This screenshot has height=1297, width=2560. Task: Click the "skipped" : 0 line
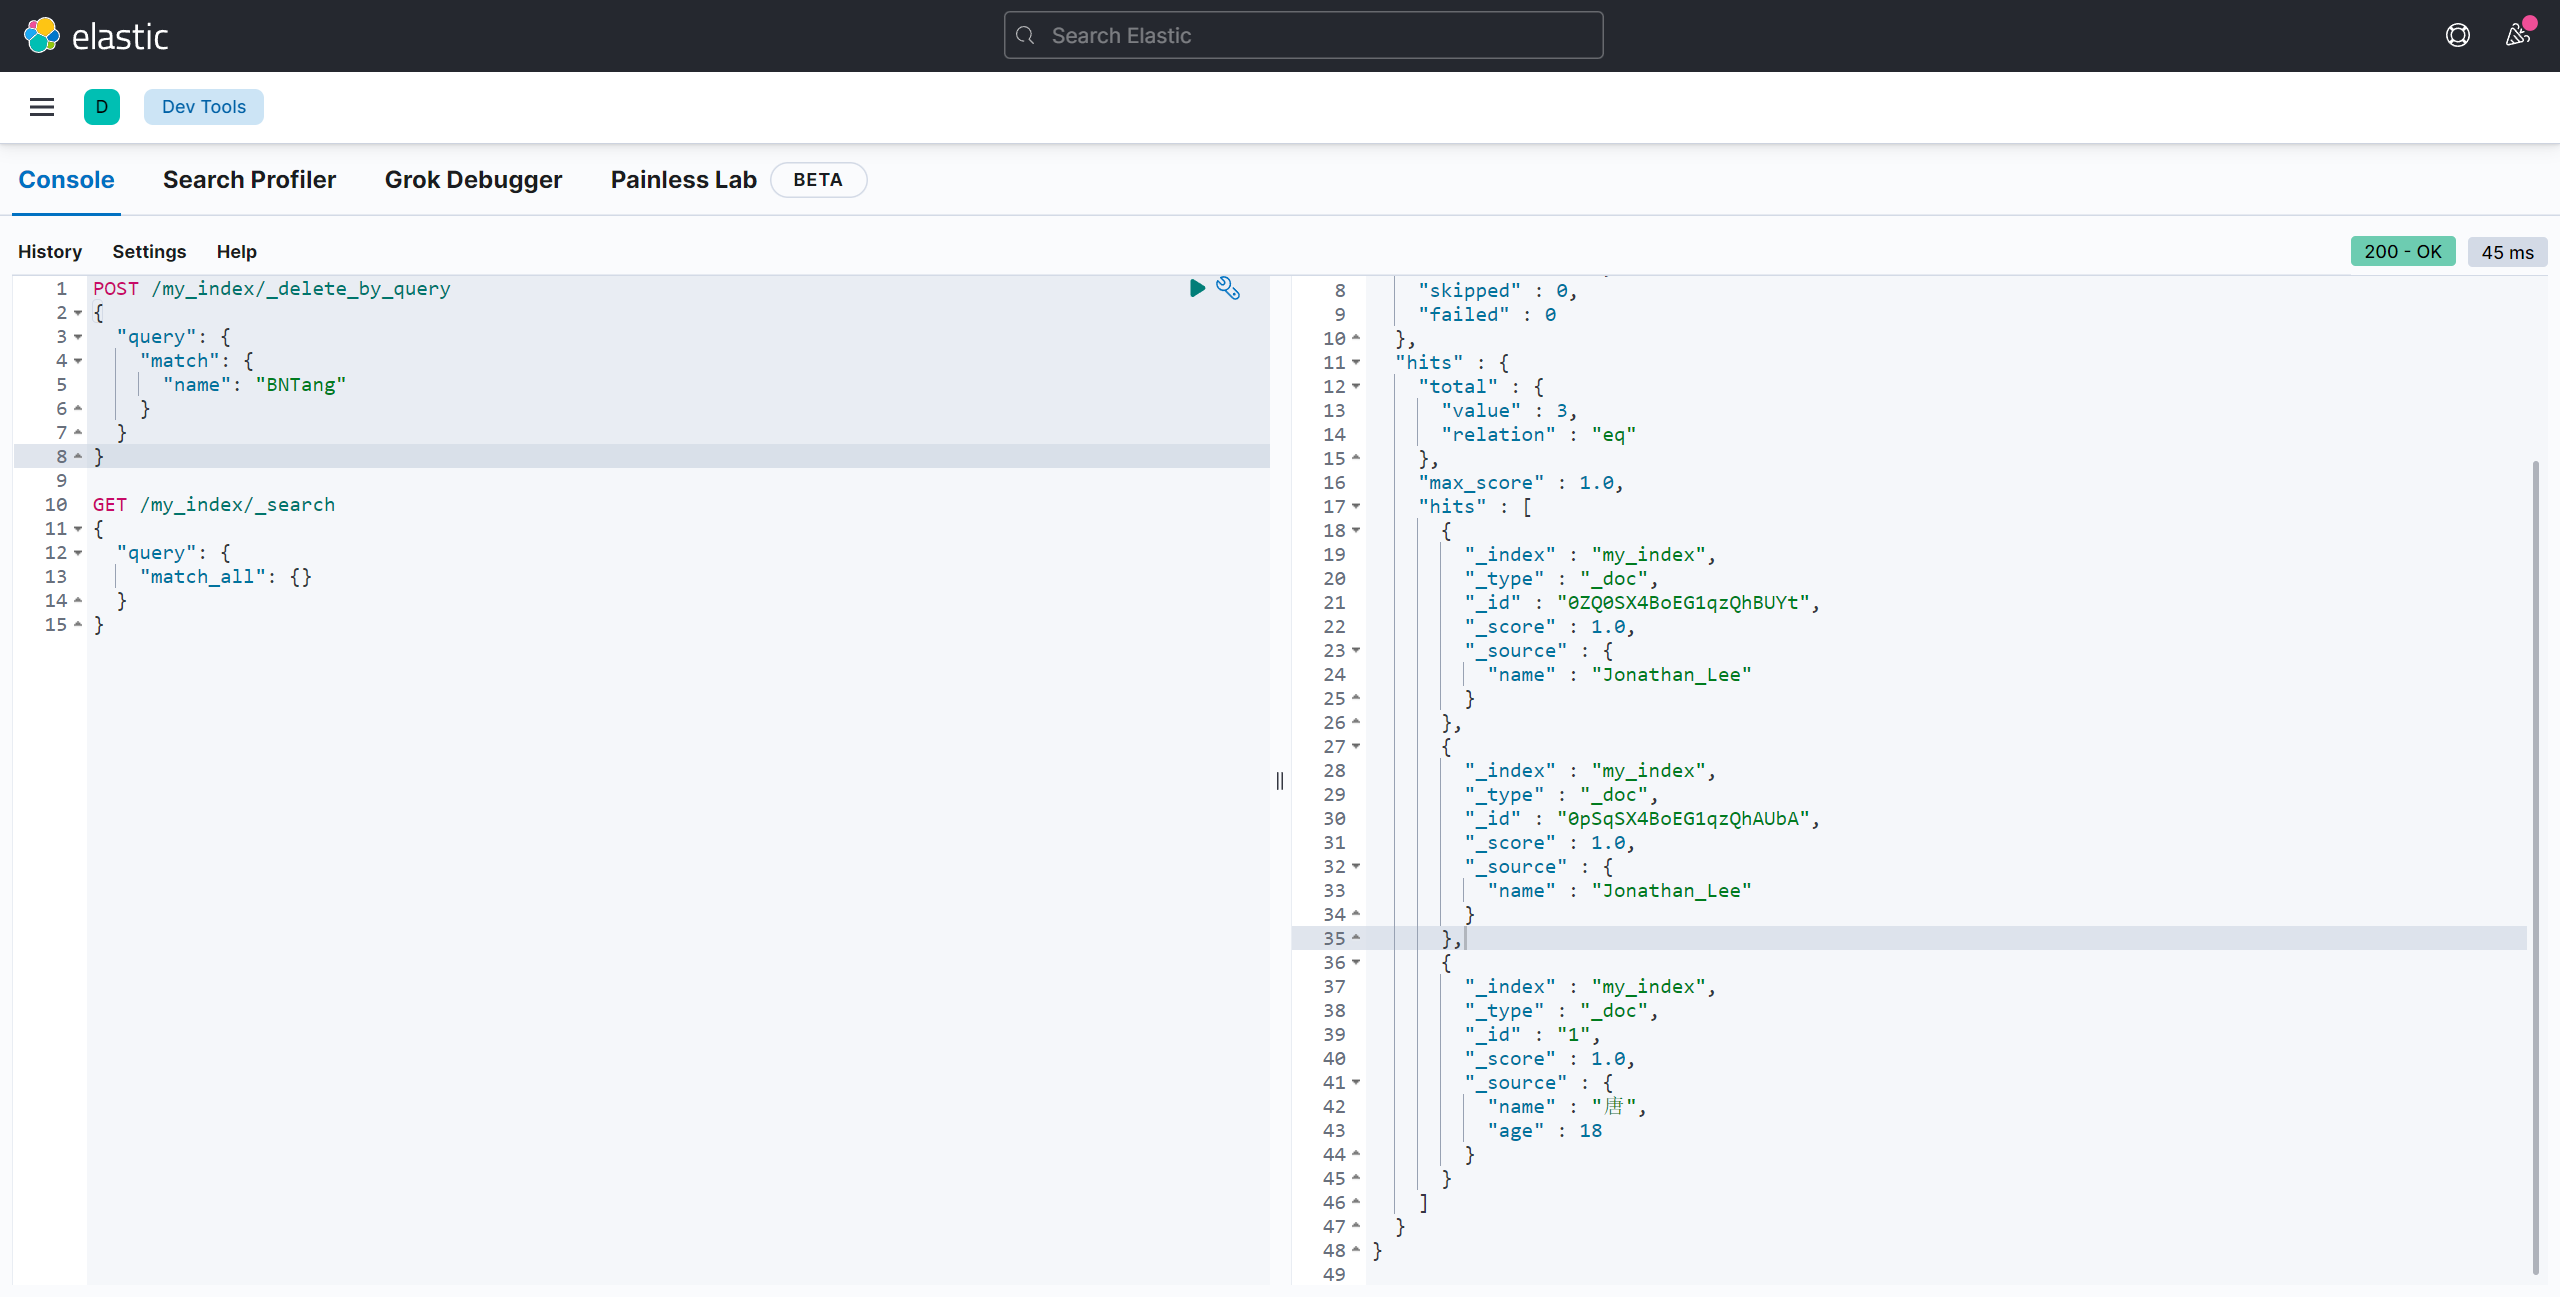(x=1498, y=291)
